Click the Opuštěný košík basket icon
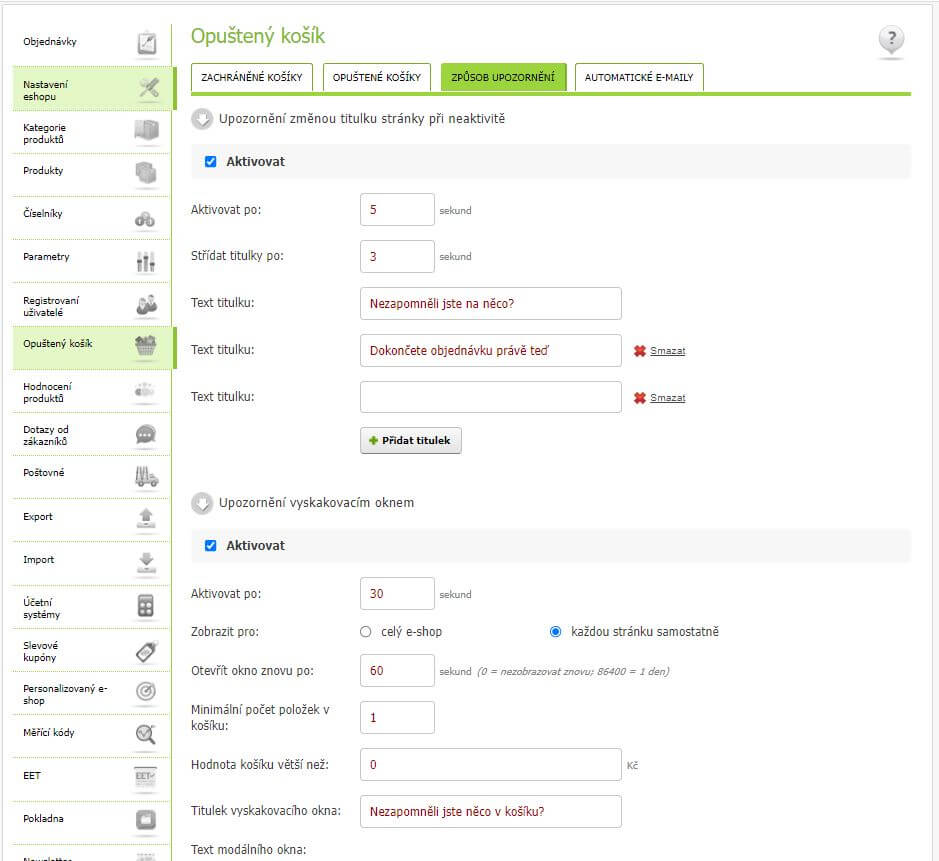 pos(146,345)
